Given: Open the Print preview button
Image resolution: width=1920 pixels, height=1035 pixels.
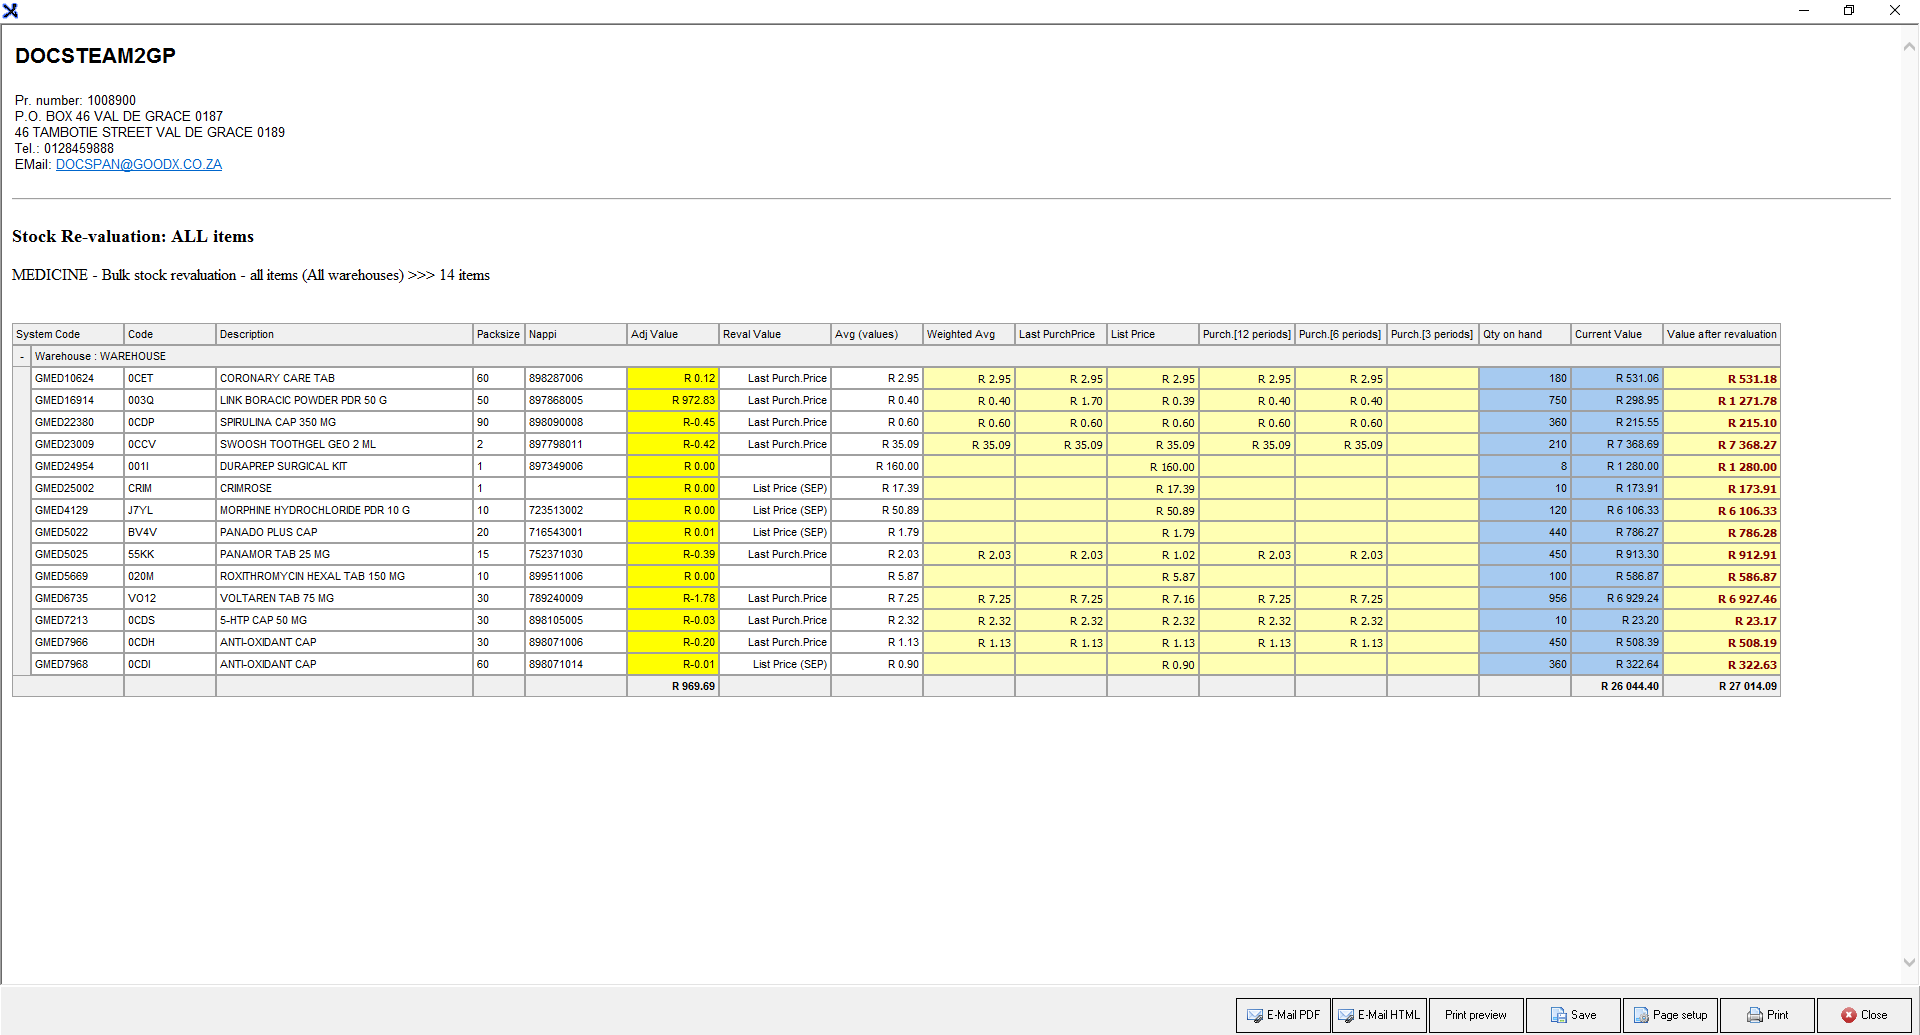Looking at the screenshot, I should click(1475, 1015).
